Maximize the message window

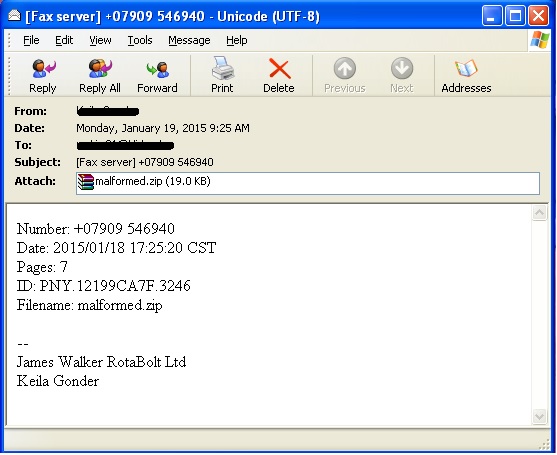tap(515, 16)
